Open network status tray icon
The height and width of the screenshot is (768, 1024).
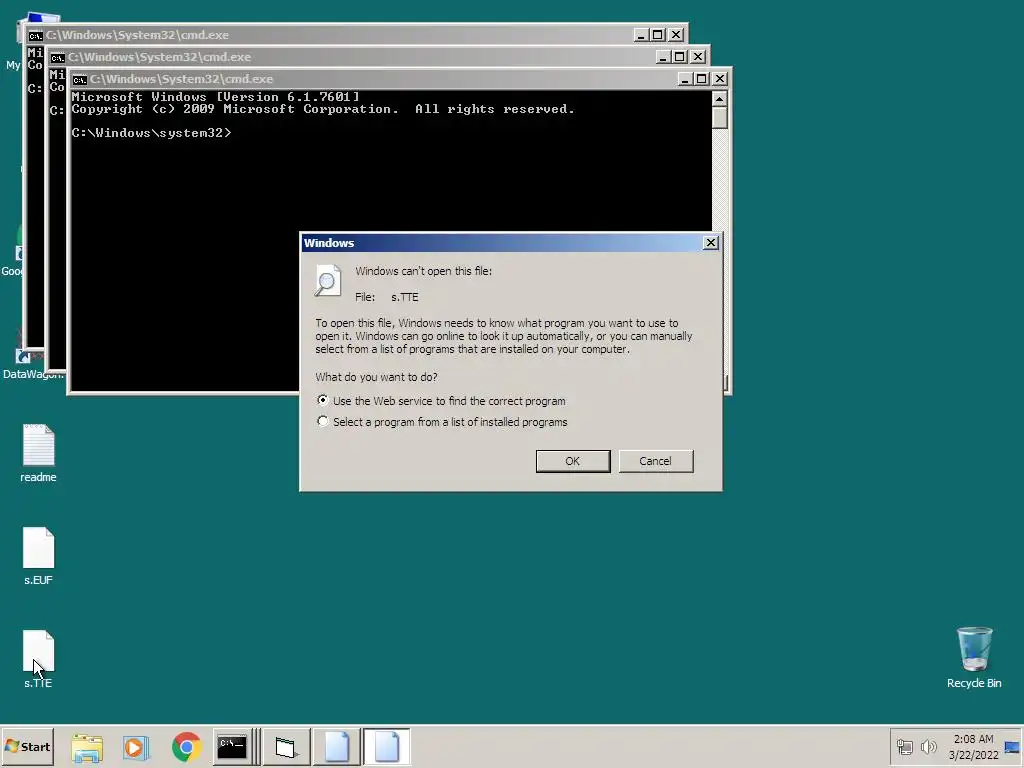pyautogui.click(x=904, y=746)
